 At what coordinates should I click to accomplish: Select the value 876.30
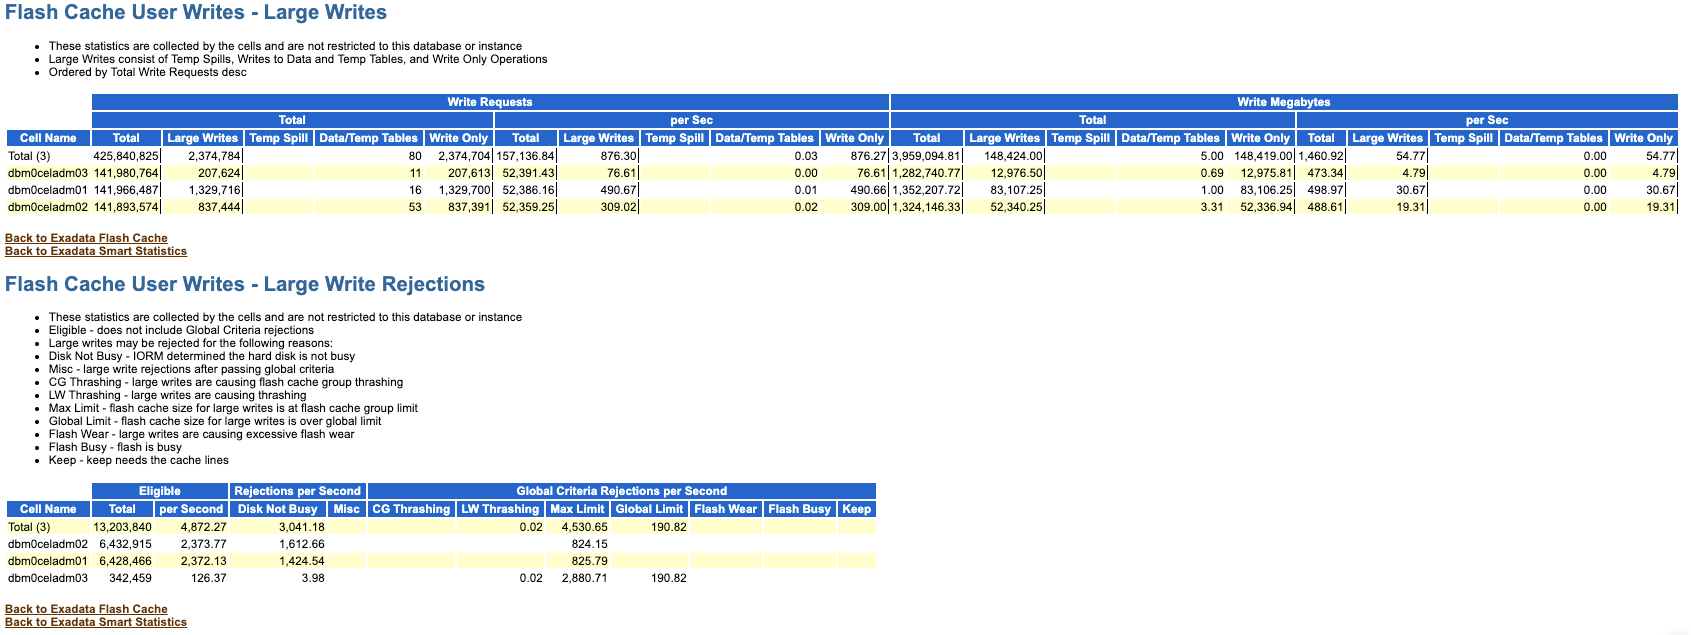coord(618,156)
